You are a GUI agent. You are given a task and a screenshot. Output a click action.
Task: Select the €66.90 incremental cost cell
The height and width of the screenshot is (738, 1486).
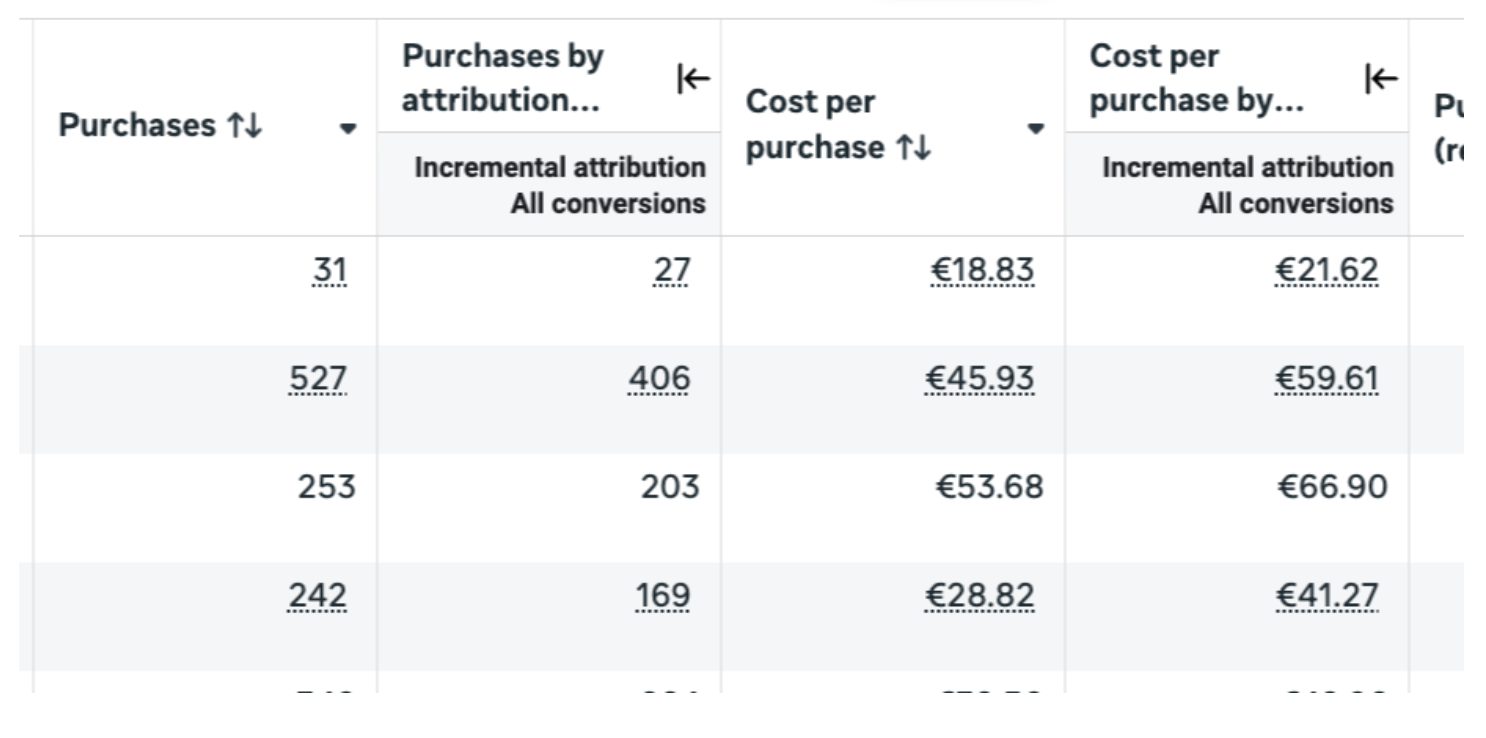click(x=1237, y=487)
